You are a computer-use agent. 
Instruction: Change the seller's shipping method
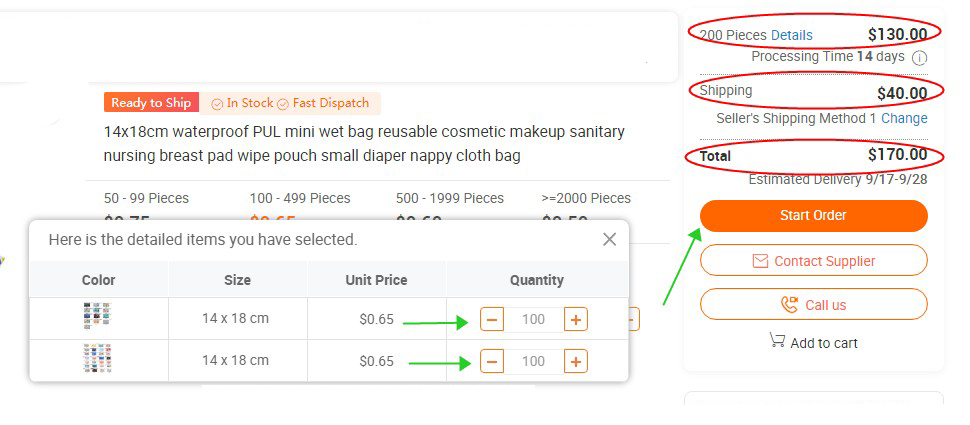[904, 118]
